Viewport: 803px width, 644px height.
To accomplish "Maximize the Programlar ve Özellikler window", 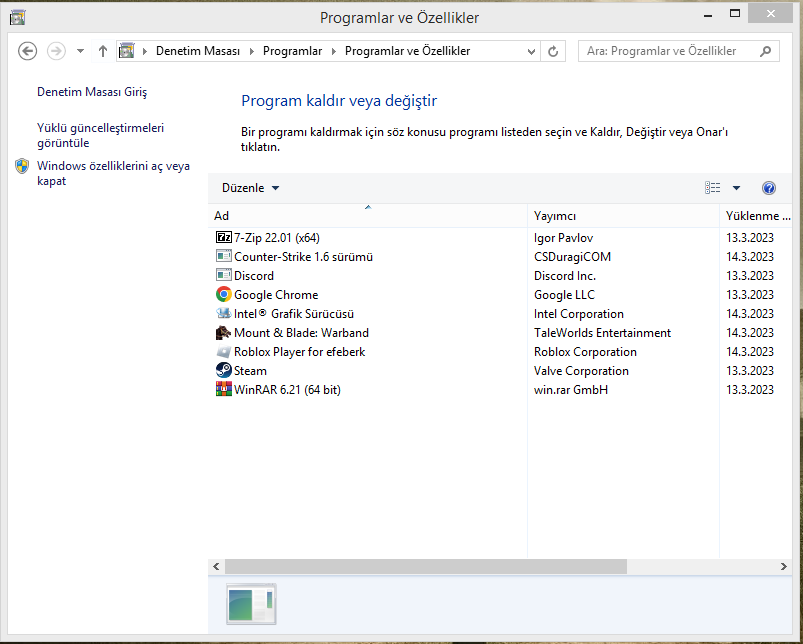I will point(735,14).
